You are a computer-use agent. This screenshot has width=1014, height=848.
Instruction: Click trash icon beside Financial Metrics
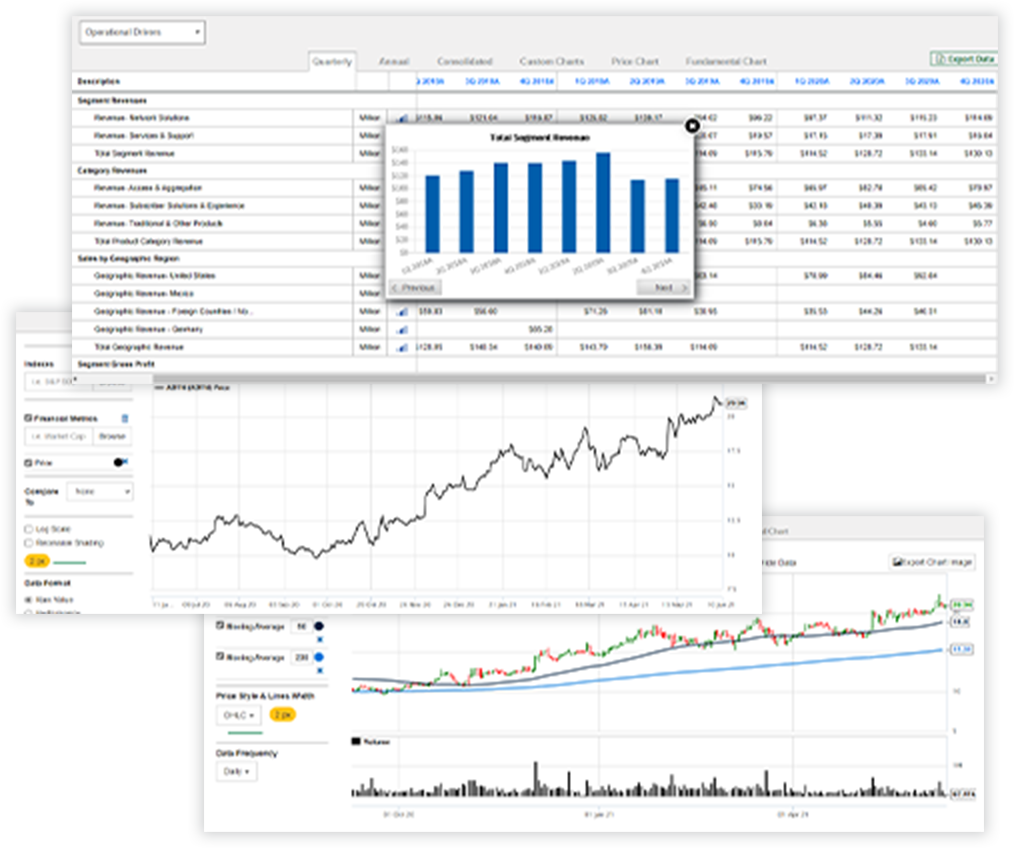tap(125, 419)
